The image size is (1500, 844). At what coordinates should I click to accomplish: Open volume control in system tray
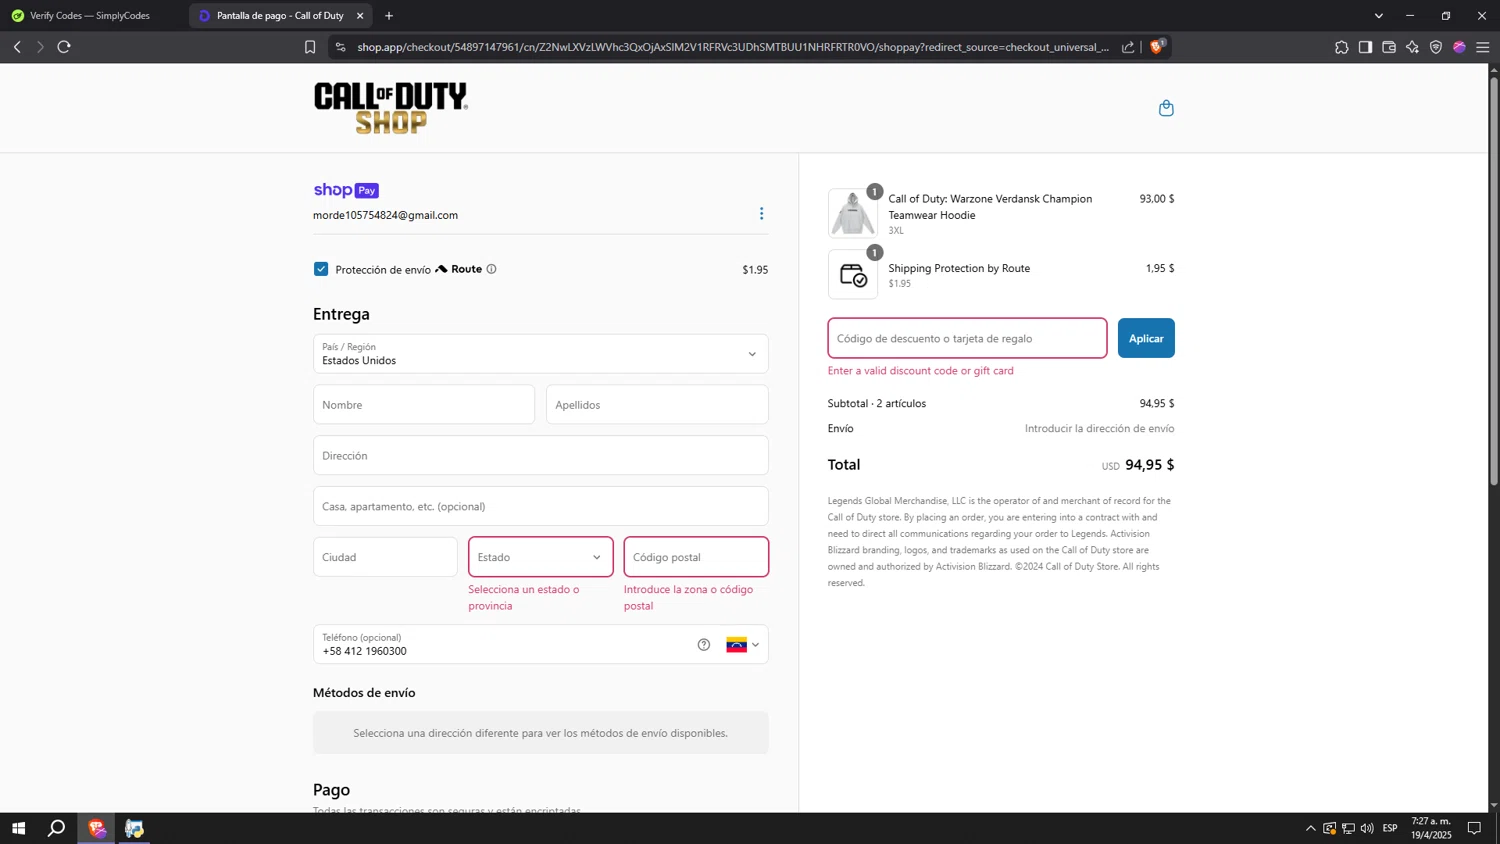pyautogui.click(x=1367, y=828)
